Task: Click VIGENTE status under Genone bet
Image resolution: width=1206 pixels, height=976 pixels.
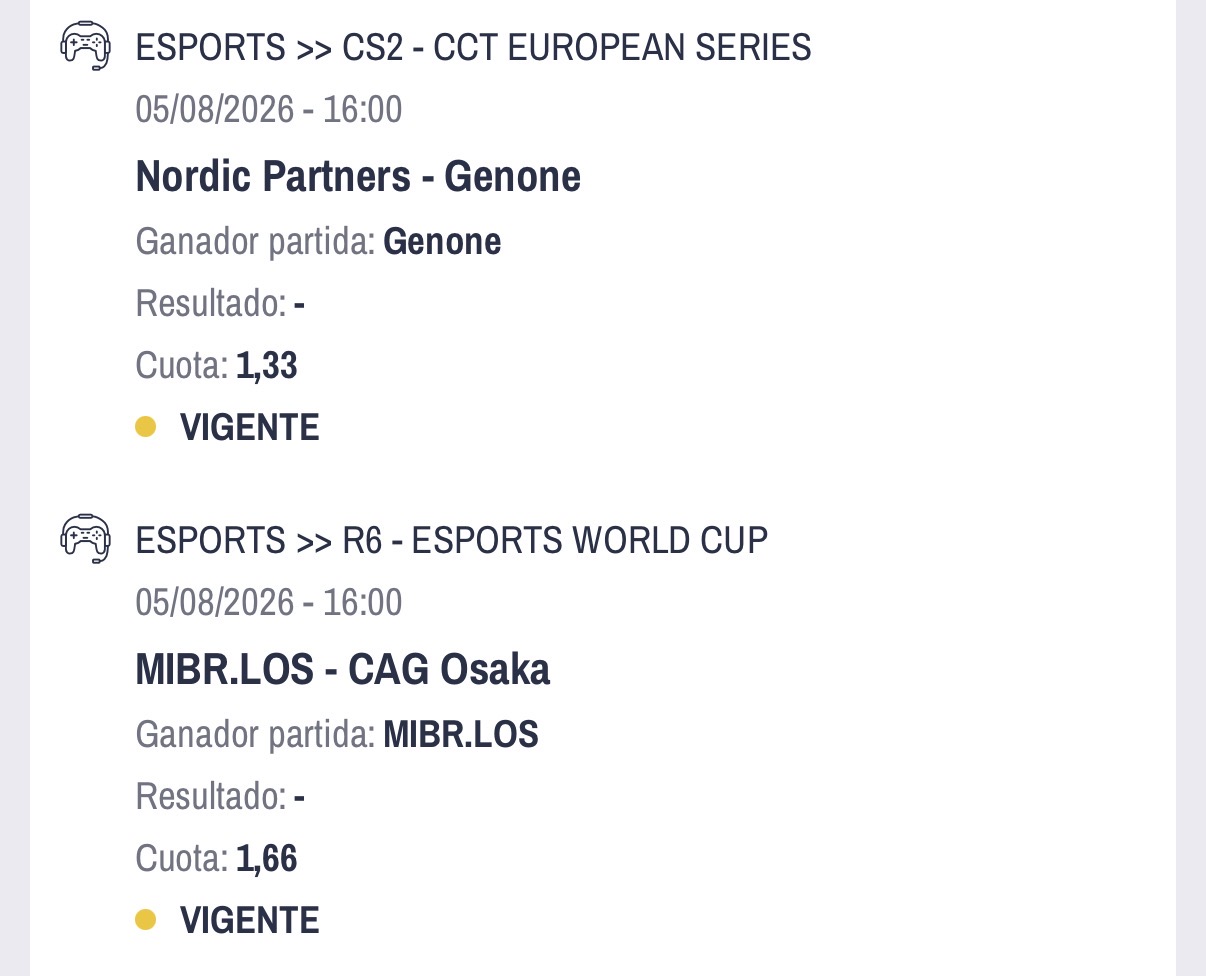Action: [250, 428]
